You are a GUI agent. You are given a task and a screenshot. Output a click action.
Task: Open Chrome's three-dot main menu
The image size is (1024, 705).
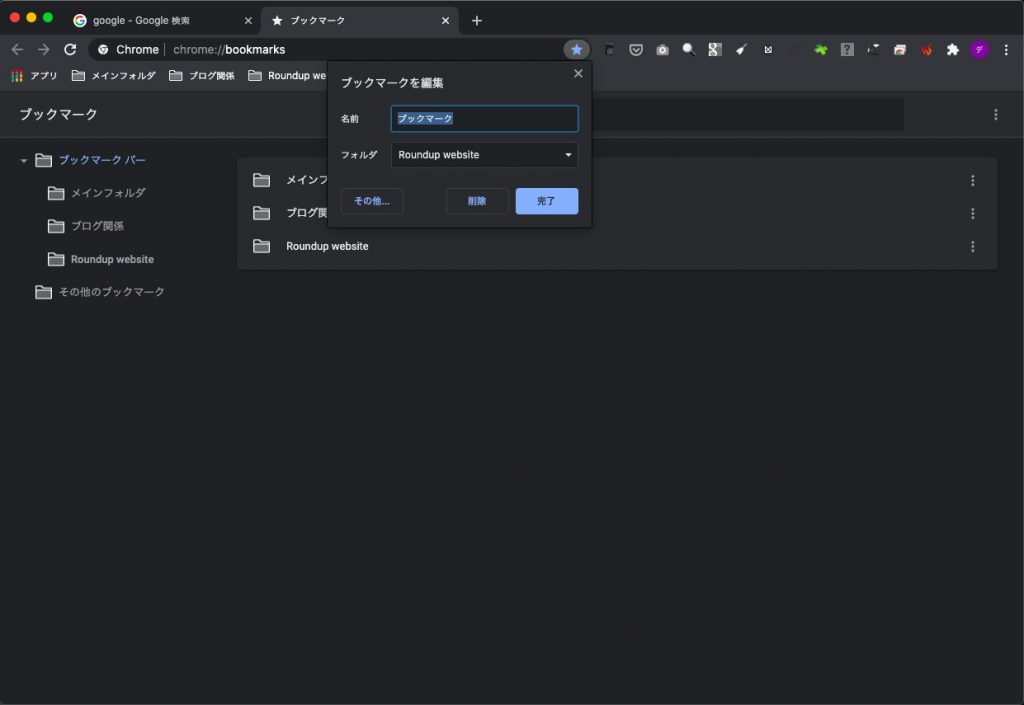click(x=1006, y=50)
